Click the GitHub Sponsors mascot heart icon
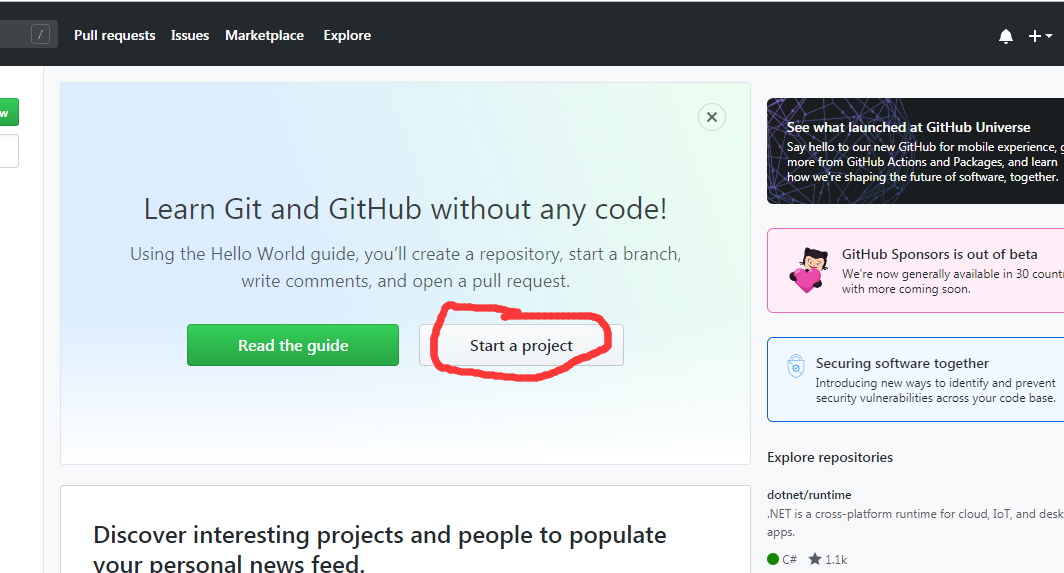 808,270
